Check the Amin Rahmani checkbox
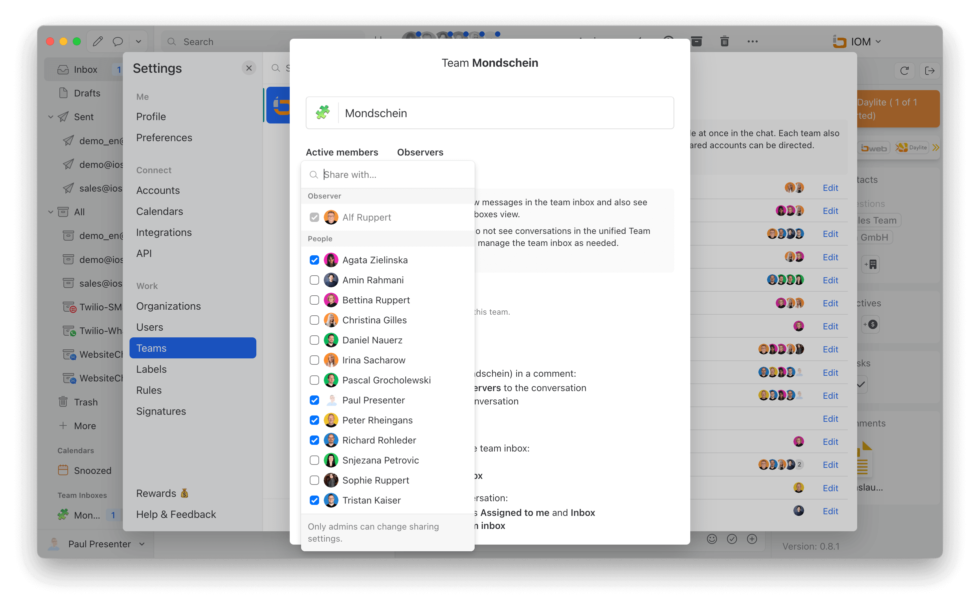 pyautogui.click(x=314, y=279)
